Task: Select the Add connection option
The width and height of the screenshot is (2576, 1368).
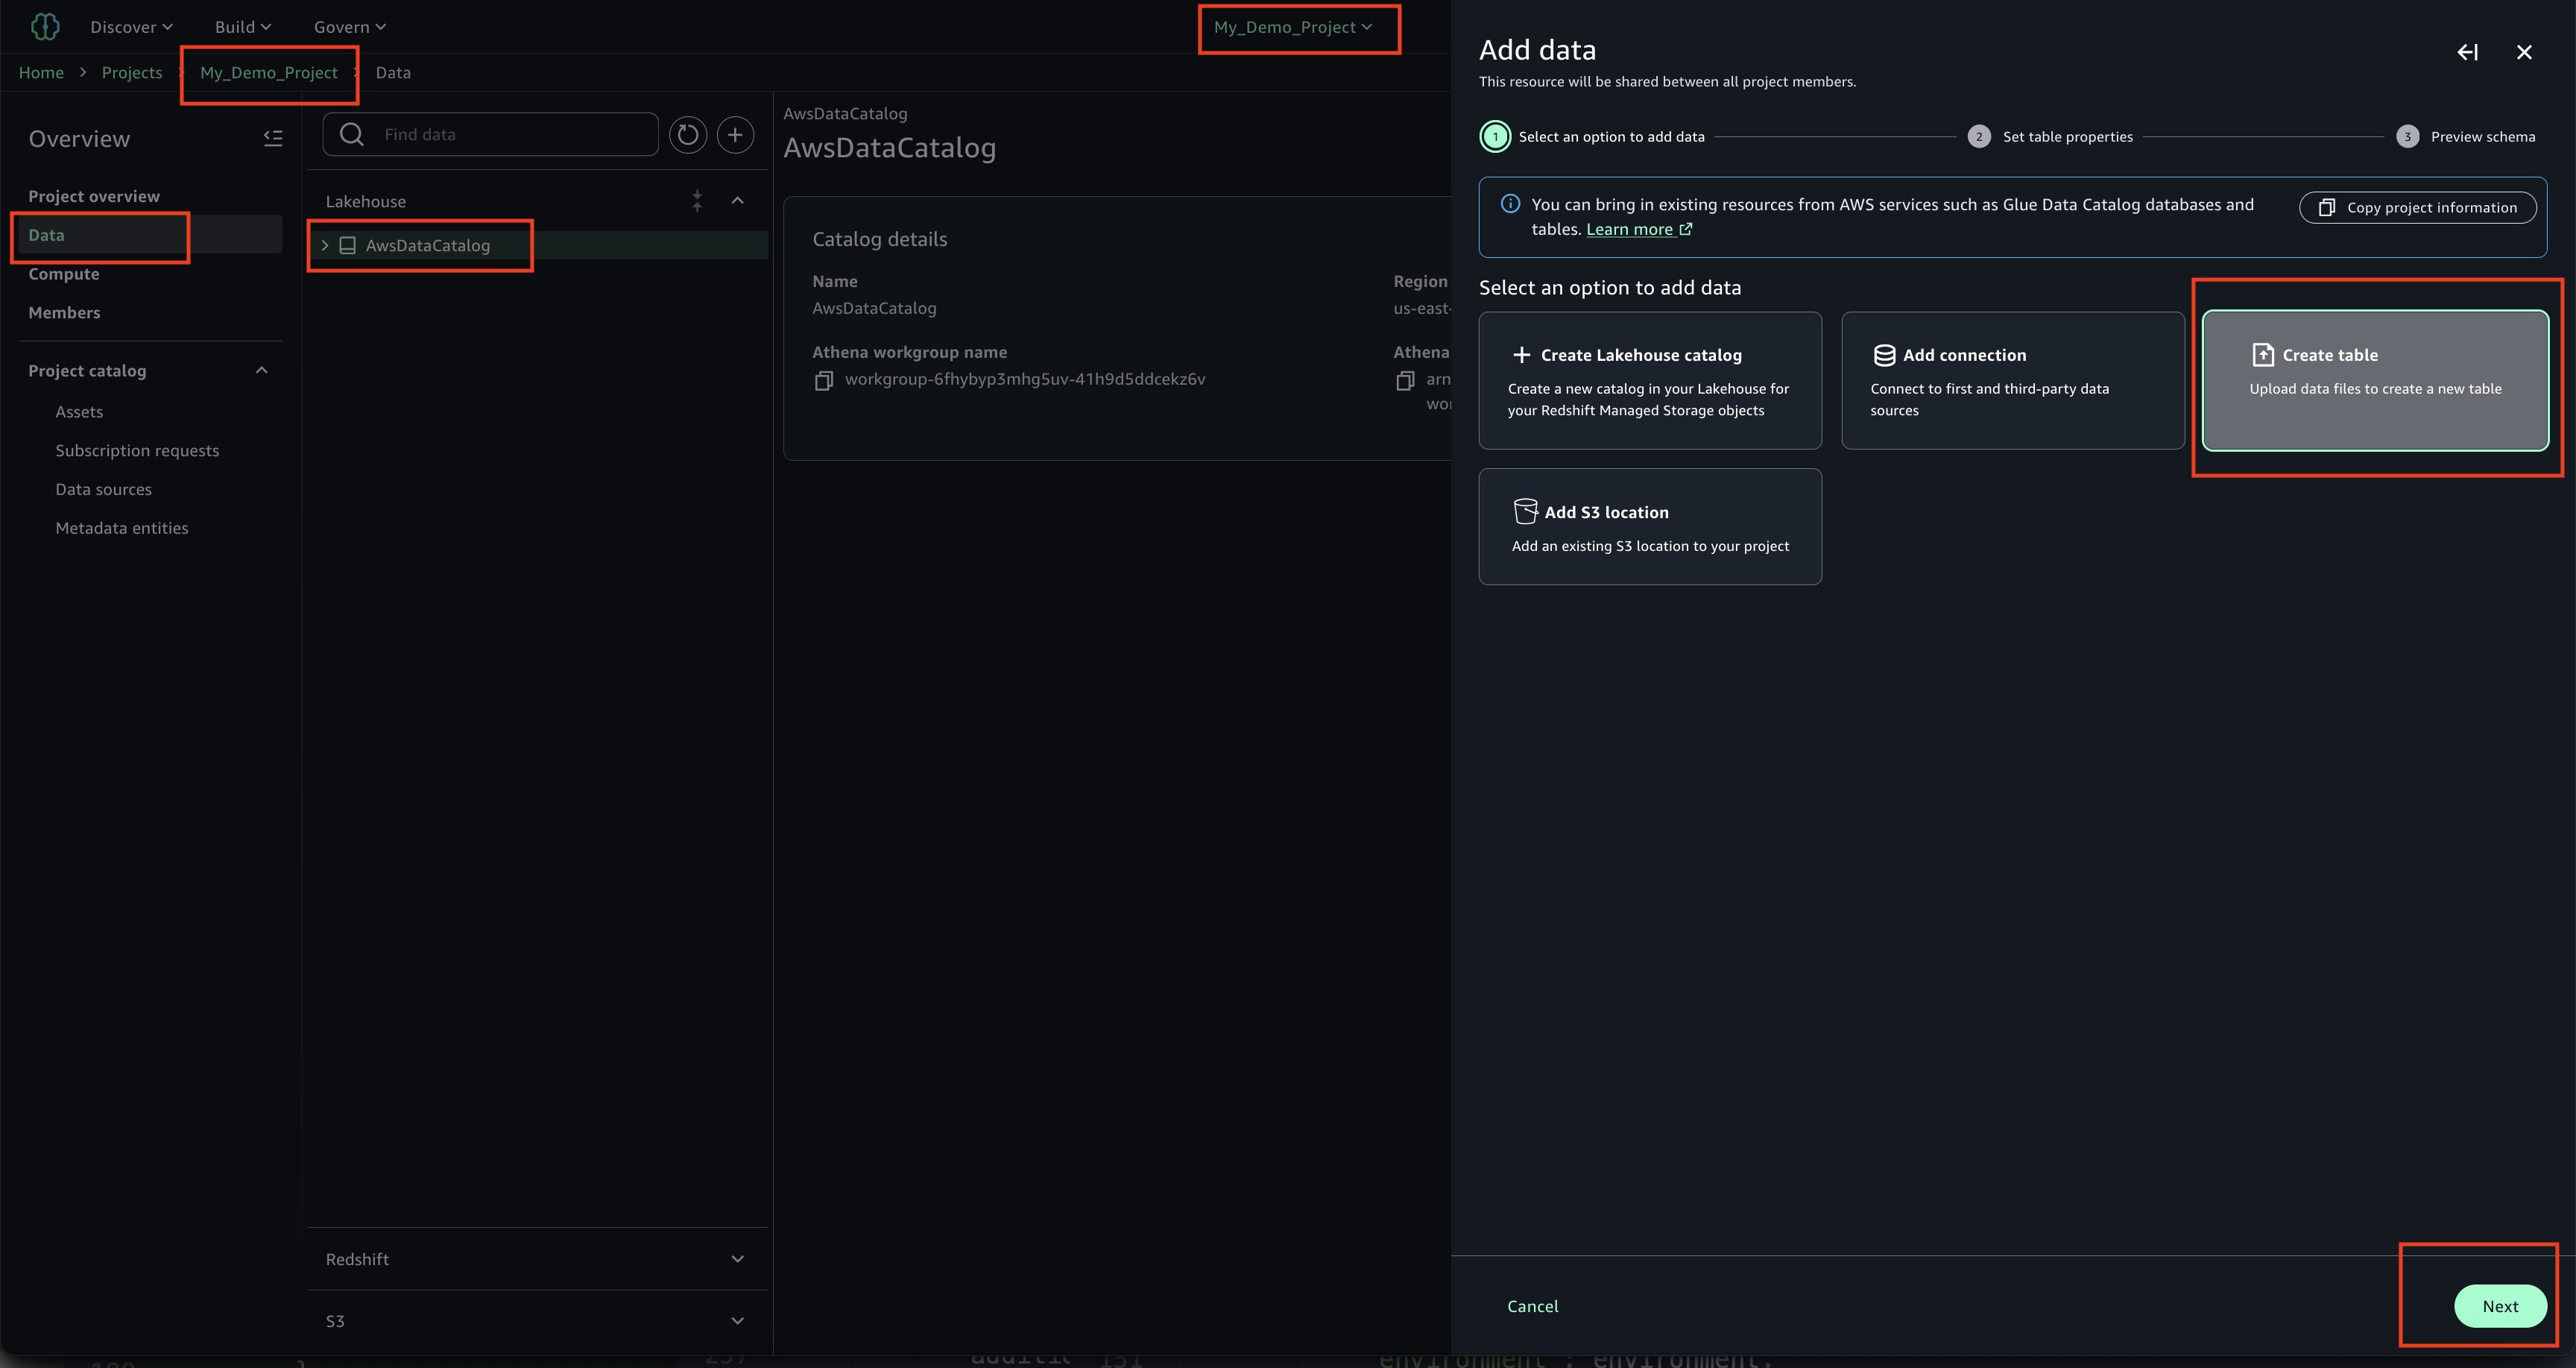Action: tap(2012, 380)
